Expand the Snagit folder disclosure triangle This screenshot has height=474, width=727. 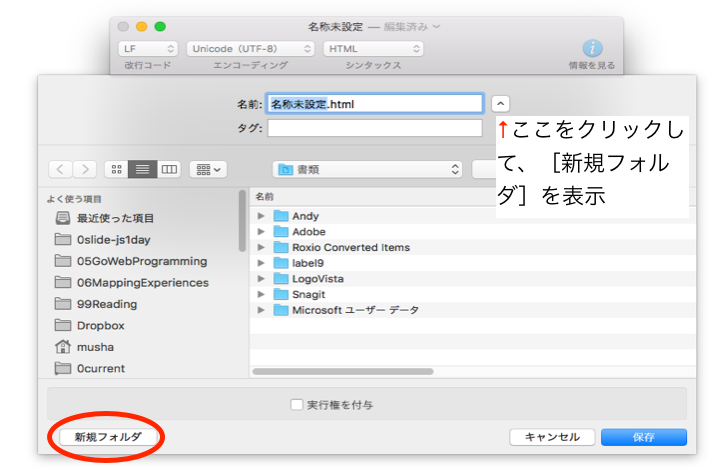[x=261, y=295]
